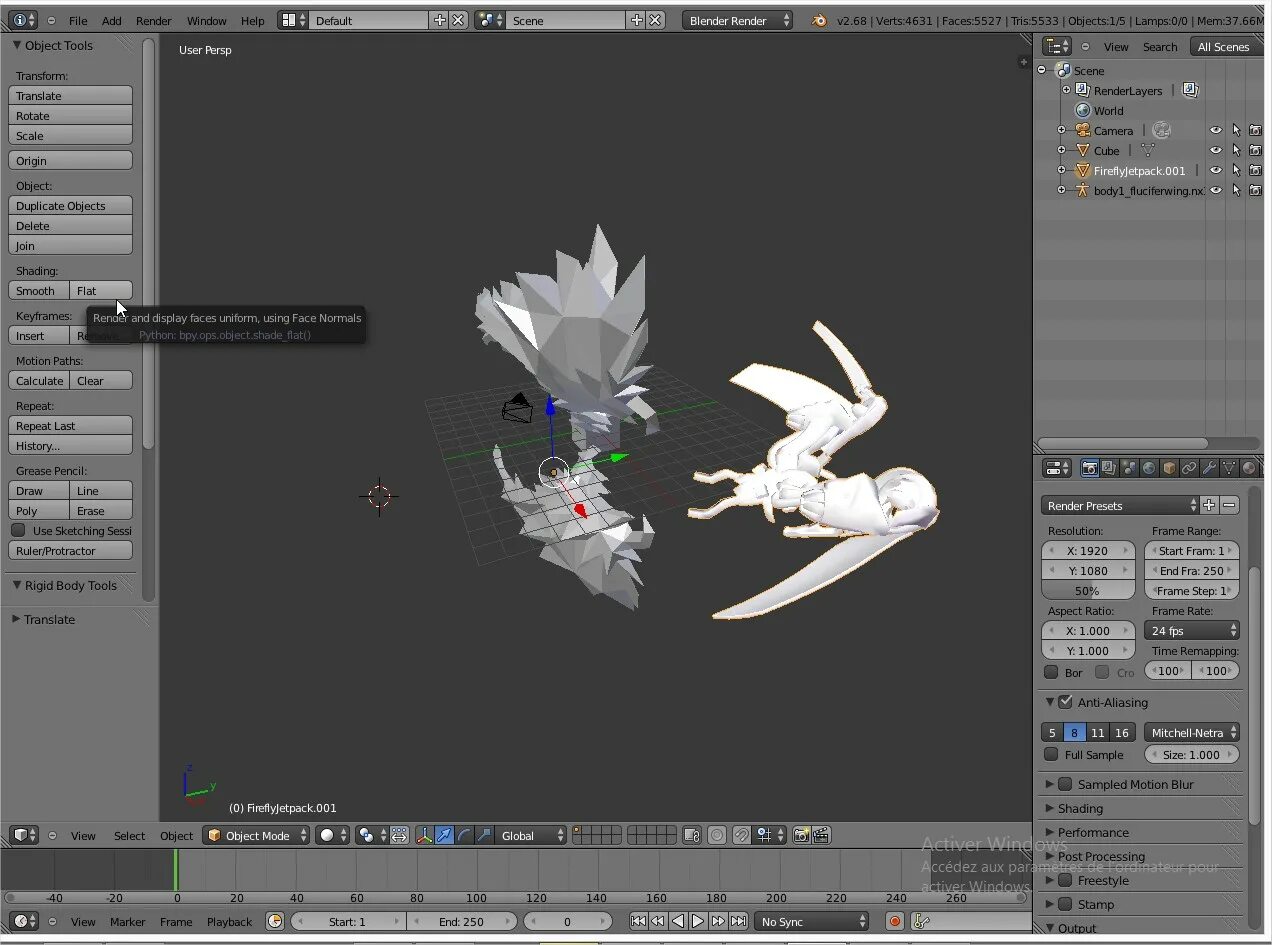Click the timeline play forward button
Image resolution: width=1272 pixels, height=945 pixels.
click(x=698, y=921)
